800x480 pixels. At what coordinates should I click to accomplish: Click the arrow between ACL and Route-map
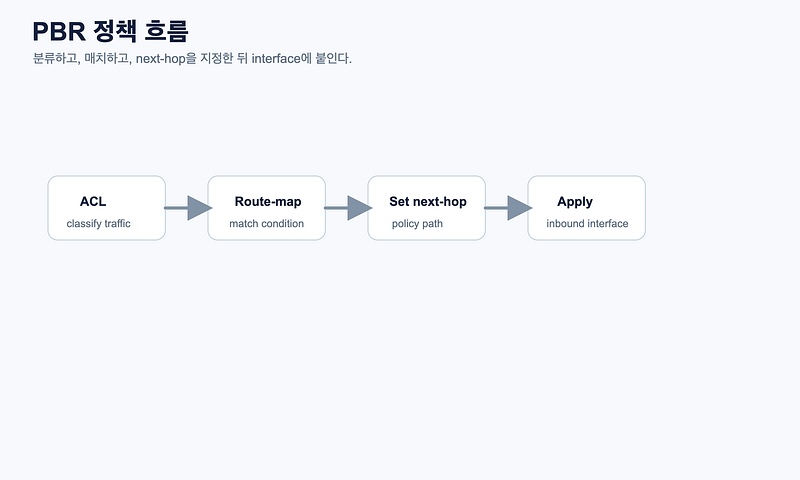188,208
